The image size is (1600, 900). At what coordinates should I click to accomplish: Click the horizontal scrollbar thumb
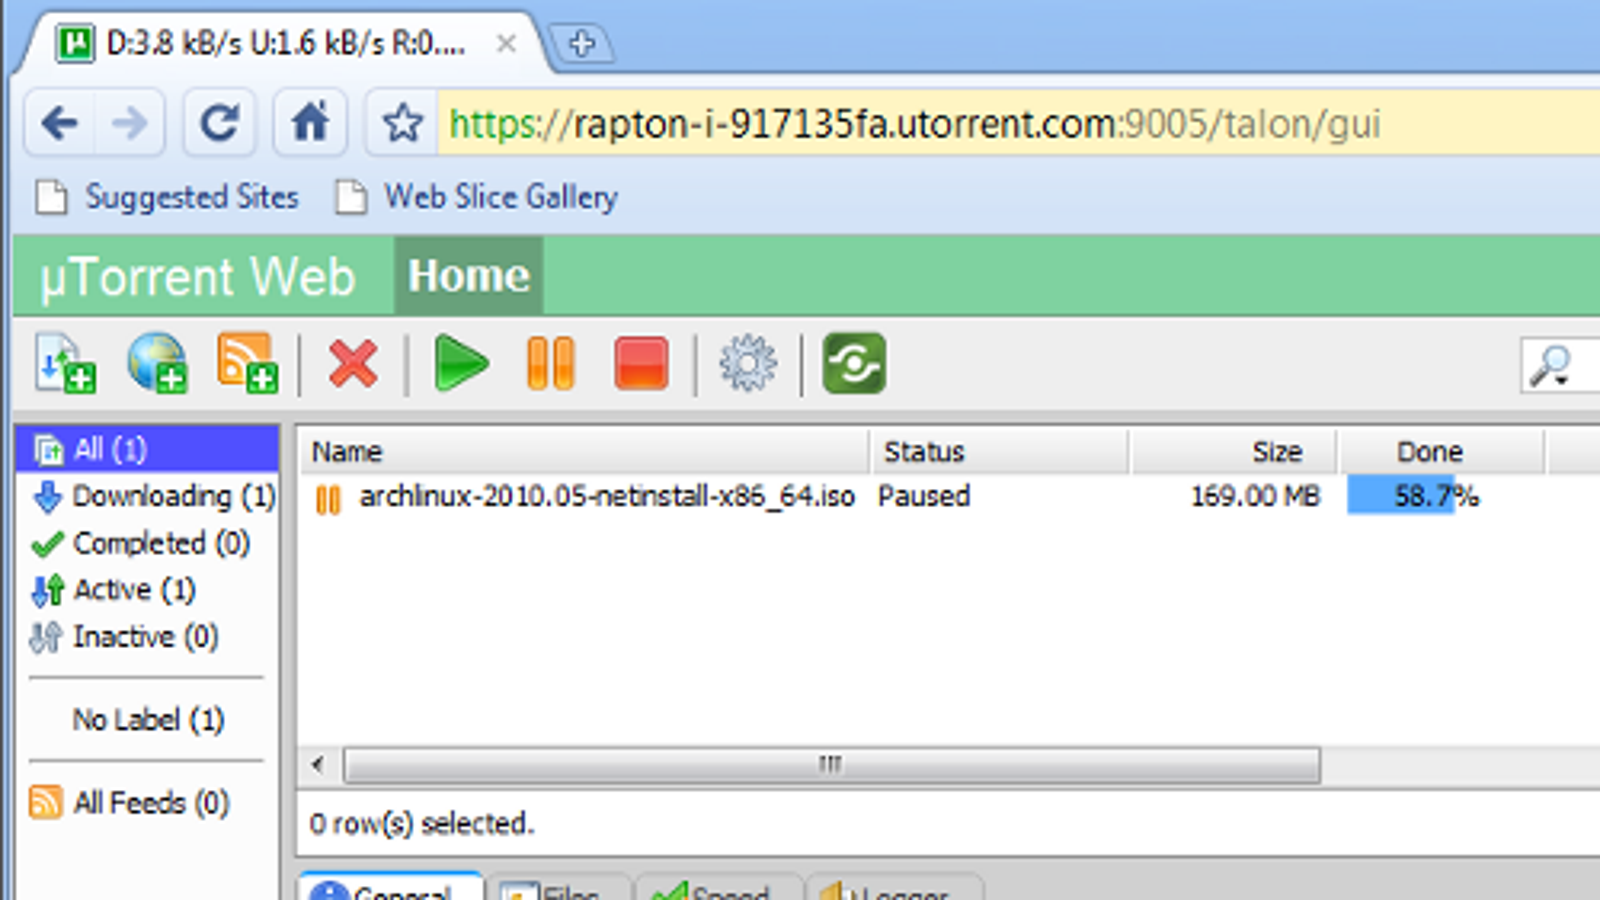pos(831,765)
